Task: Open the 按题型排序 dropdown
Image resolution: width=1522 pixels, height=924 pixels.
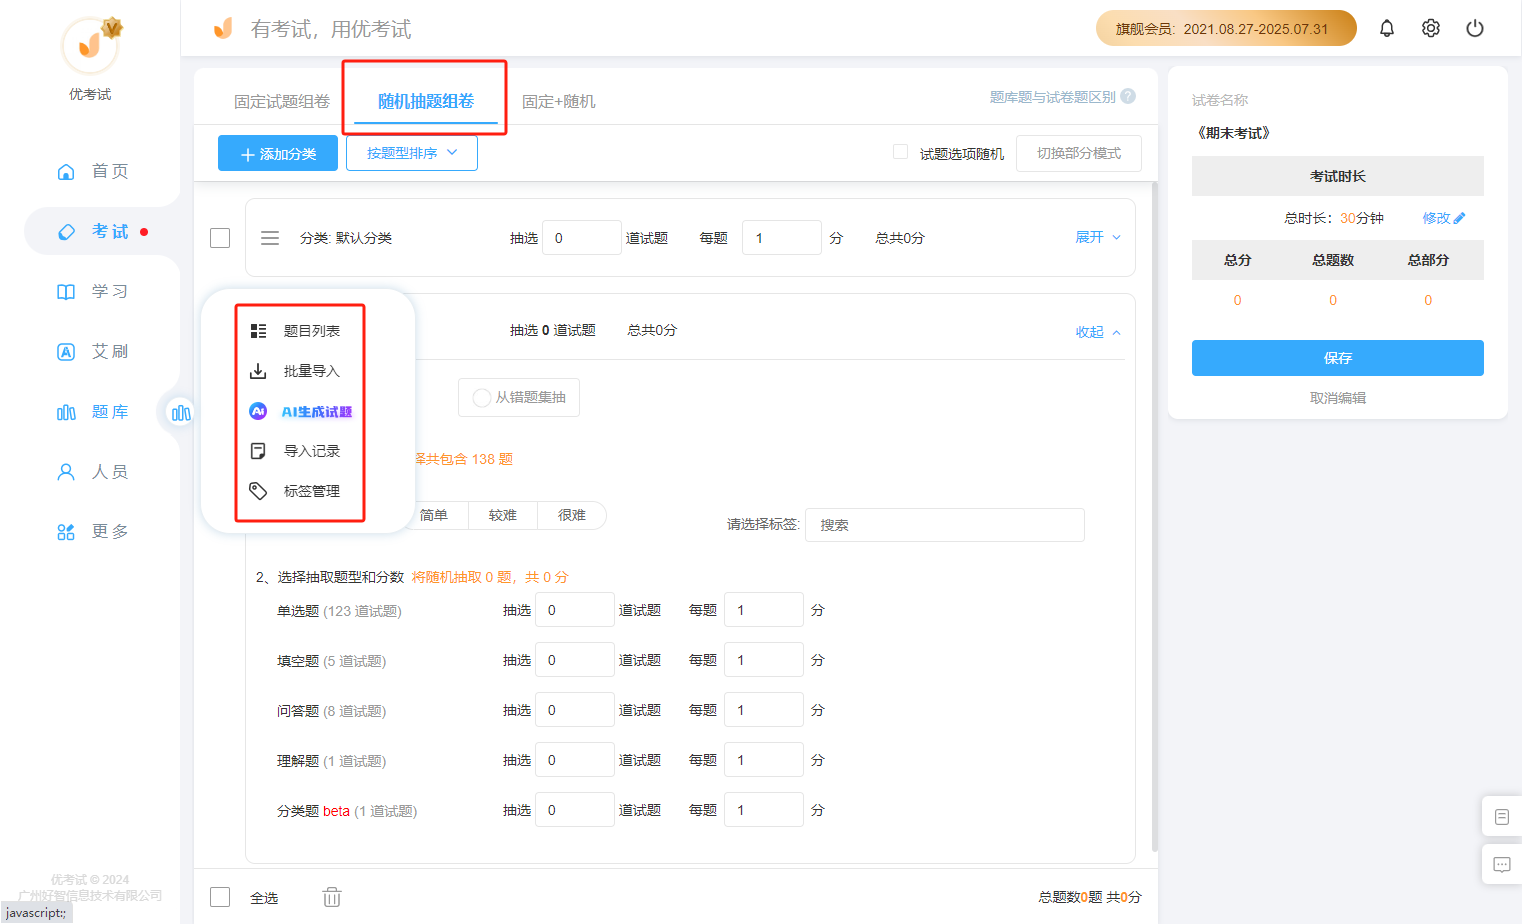Action: coord(412,153)
